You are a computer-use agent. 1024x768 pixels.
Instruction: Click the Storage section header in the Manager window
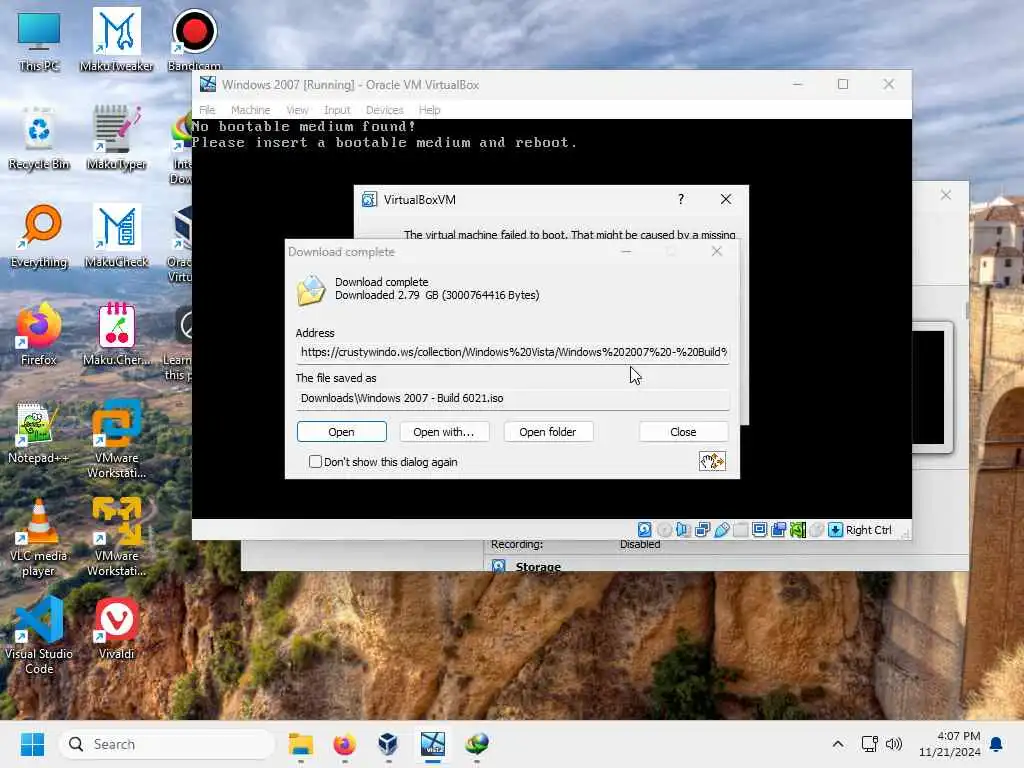(537, 566)
